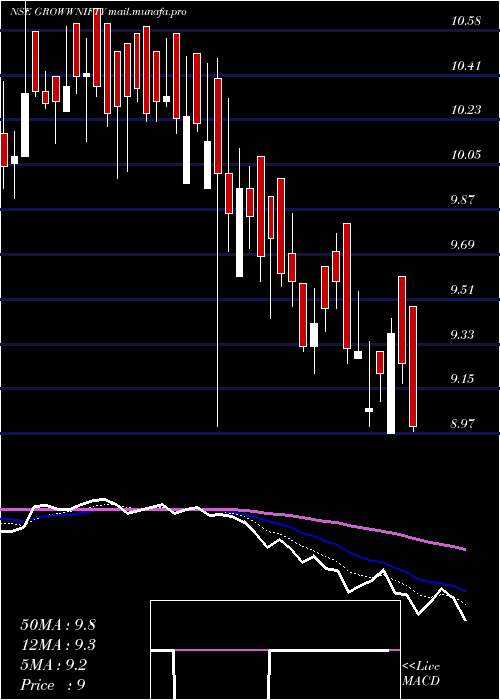Click the 10.05 price axis label

tap(466, 155)
